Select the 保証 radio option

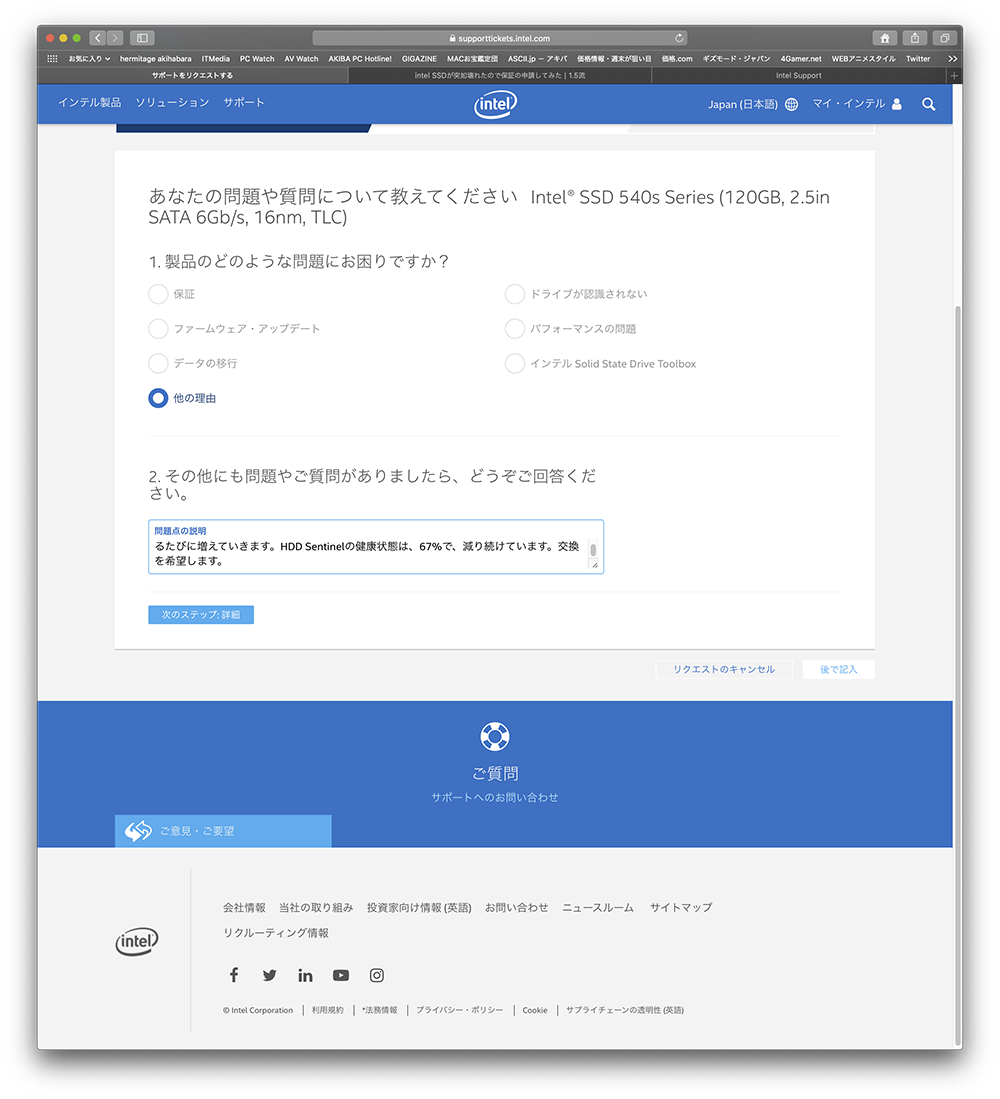point(158,294)
